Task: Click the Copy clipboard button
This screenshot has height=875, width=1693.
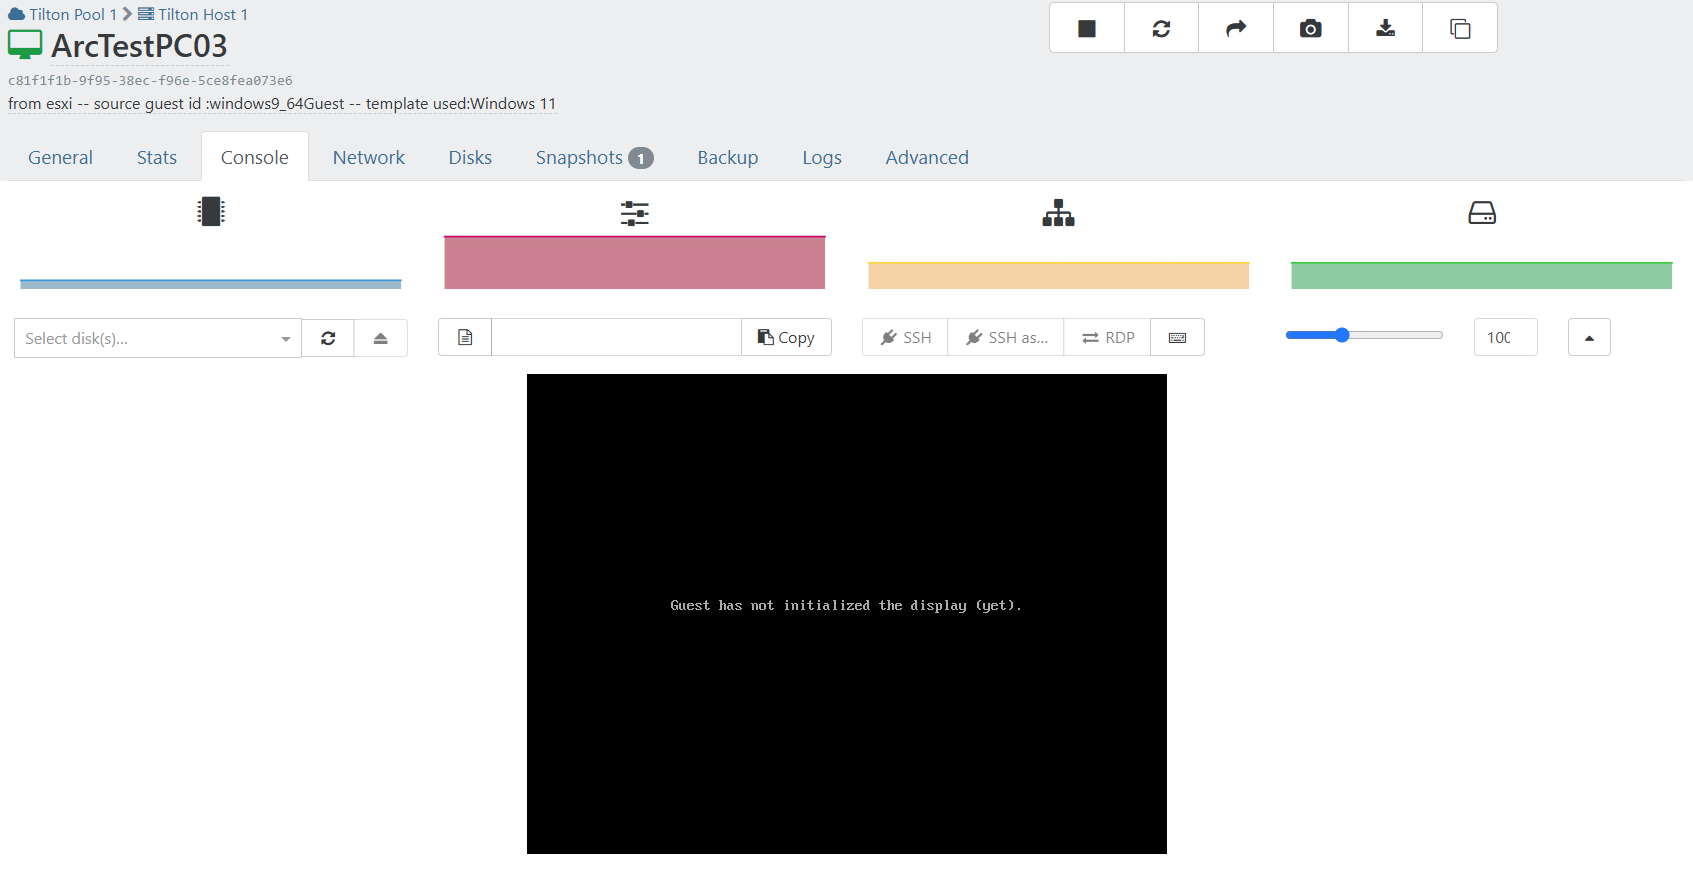Action: pyautogui.click(x=786, y=338)
